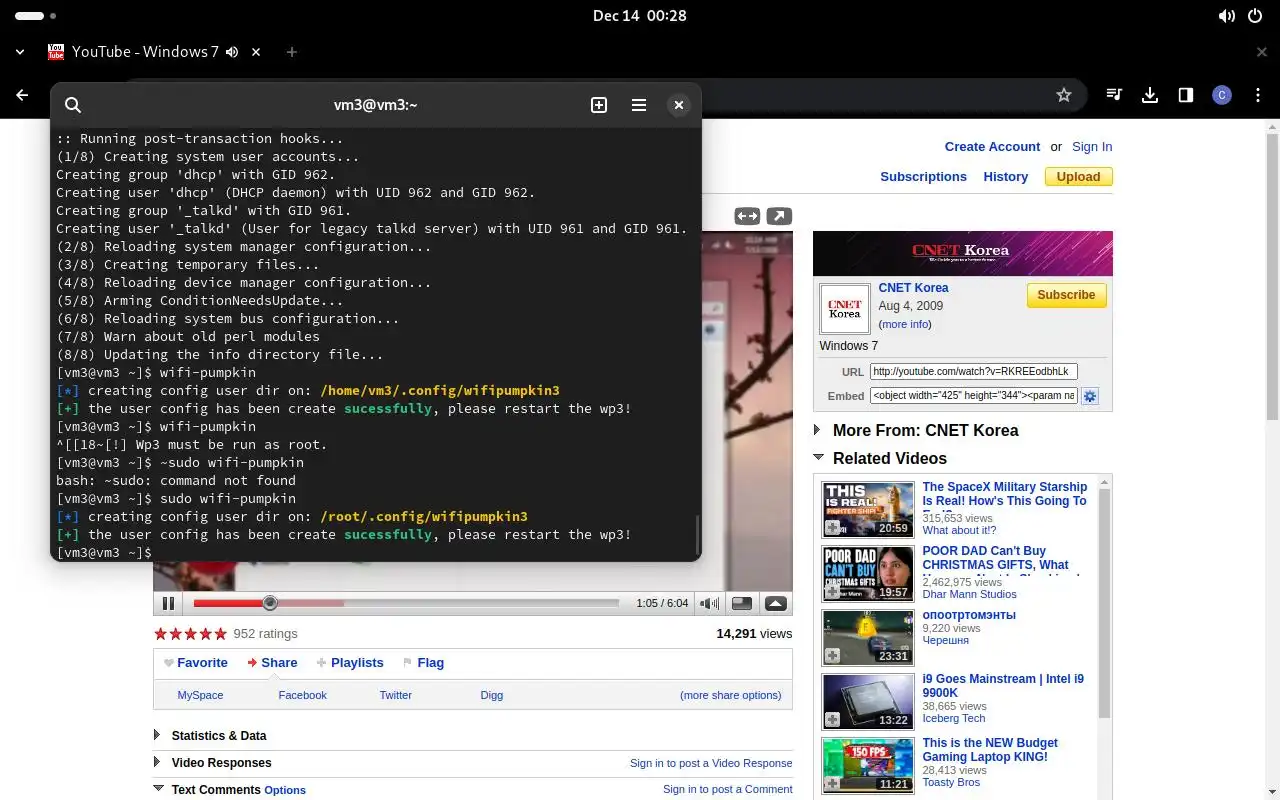This screenshot has height=800, width=1280.
Task: Bookmark this page with star icon
Action: pos(1064,95)
